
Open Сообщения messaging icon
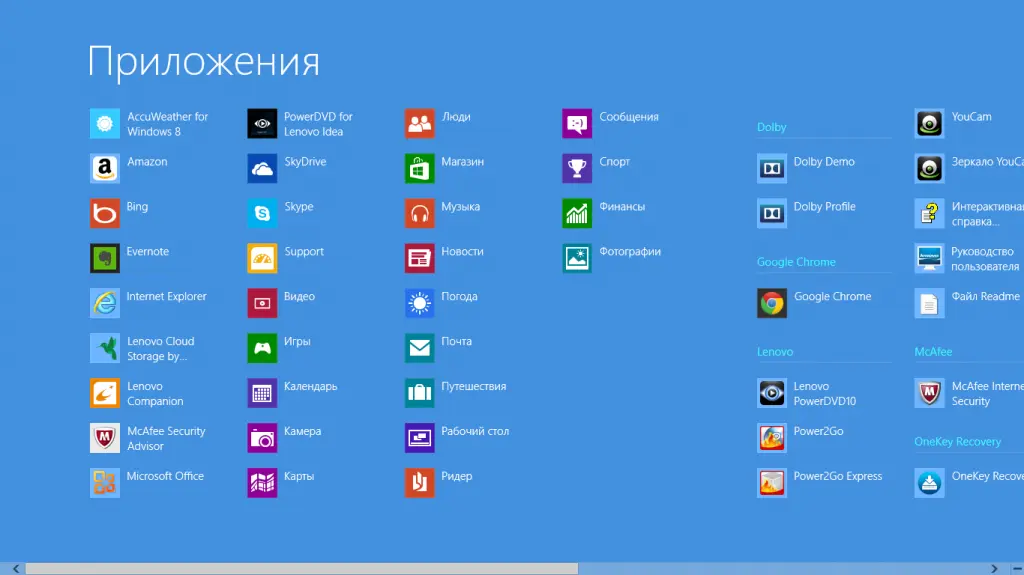click(577, 123)
